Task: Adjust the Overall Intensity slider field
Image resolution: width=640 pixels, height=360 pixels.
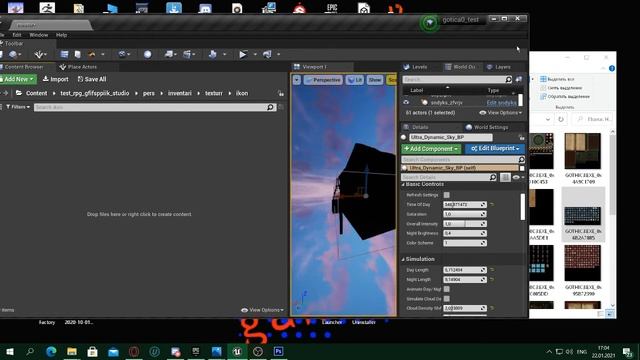Action: pos(465,224)
